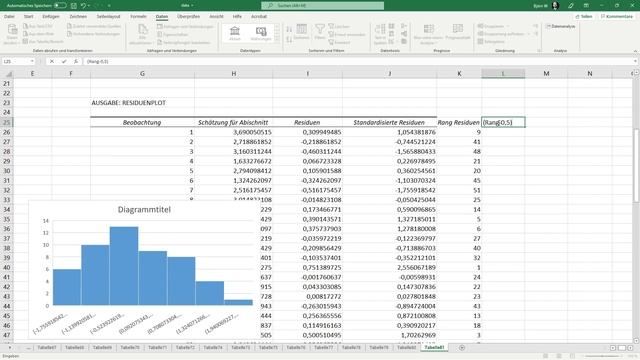Cancel formula entry with X button
The image size is (640, 360).
click(52, 61)
